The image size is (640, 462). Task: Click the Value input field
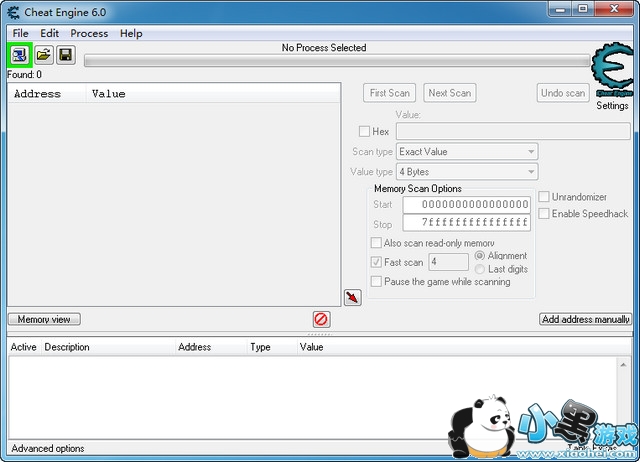pos(513,131)
